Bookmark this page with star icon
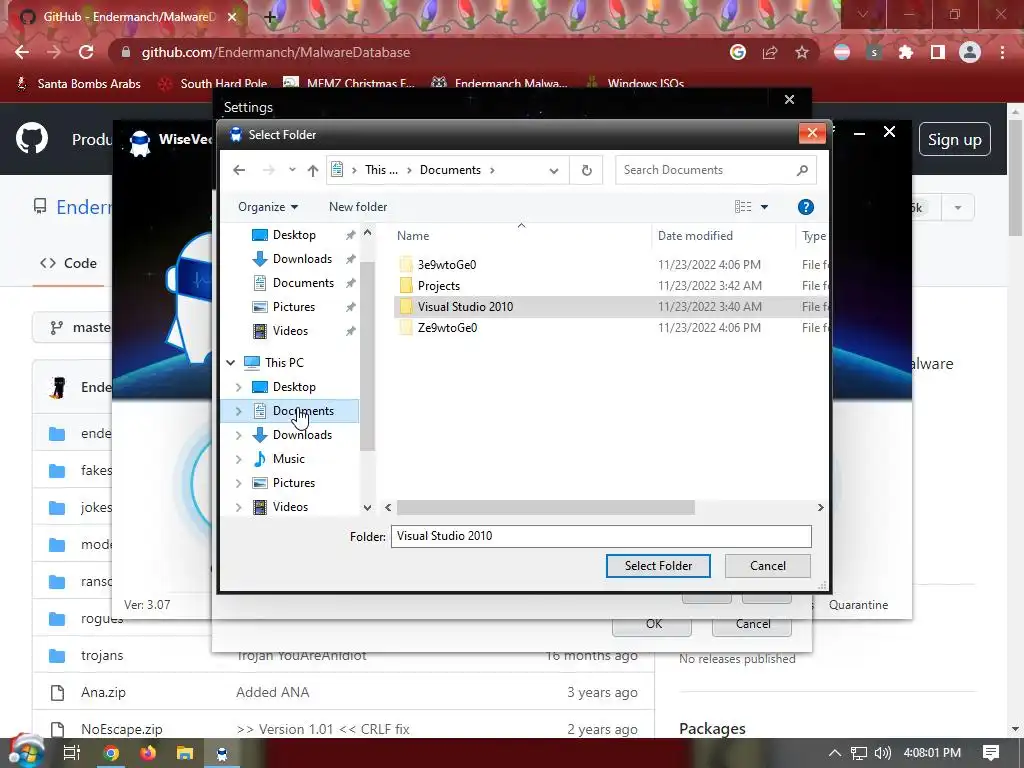 pos(802,52)
